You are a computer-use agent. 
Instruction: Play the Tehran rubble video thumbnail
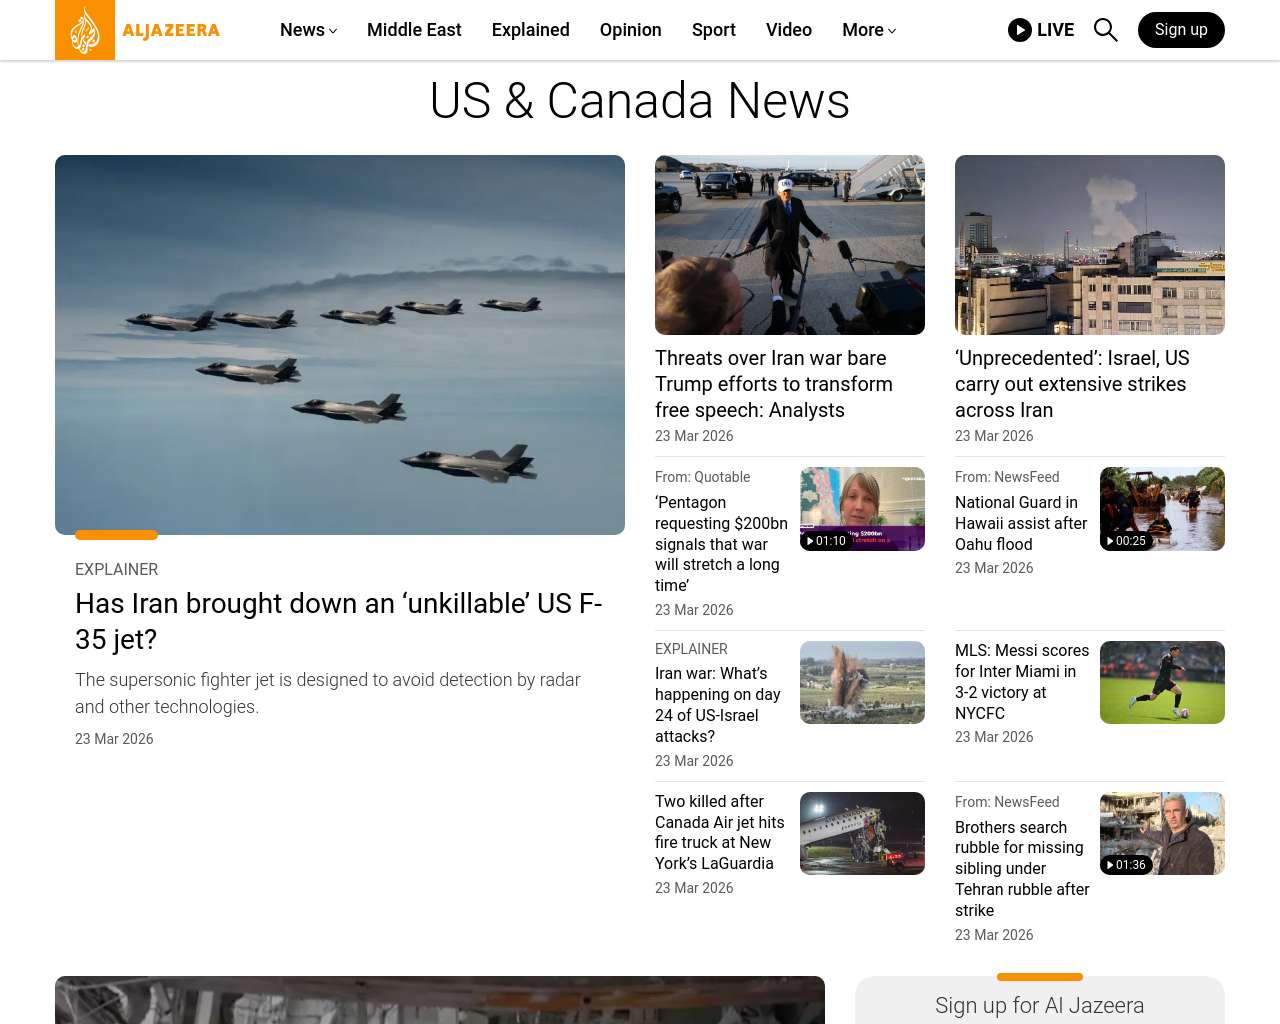(1162, 833)
